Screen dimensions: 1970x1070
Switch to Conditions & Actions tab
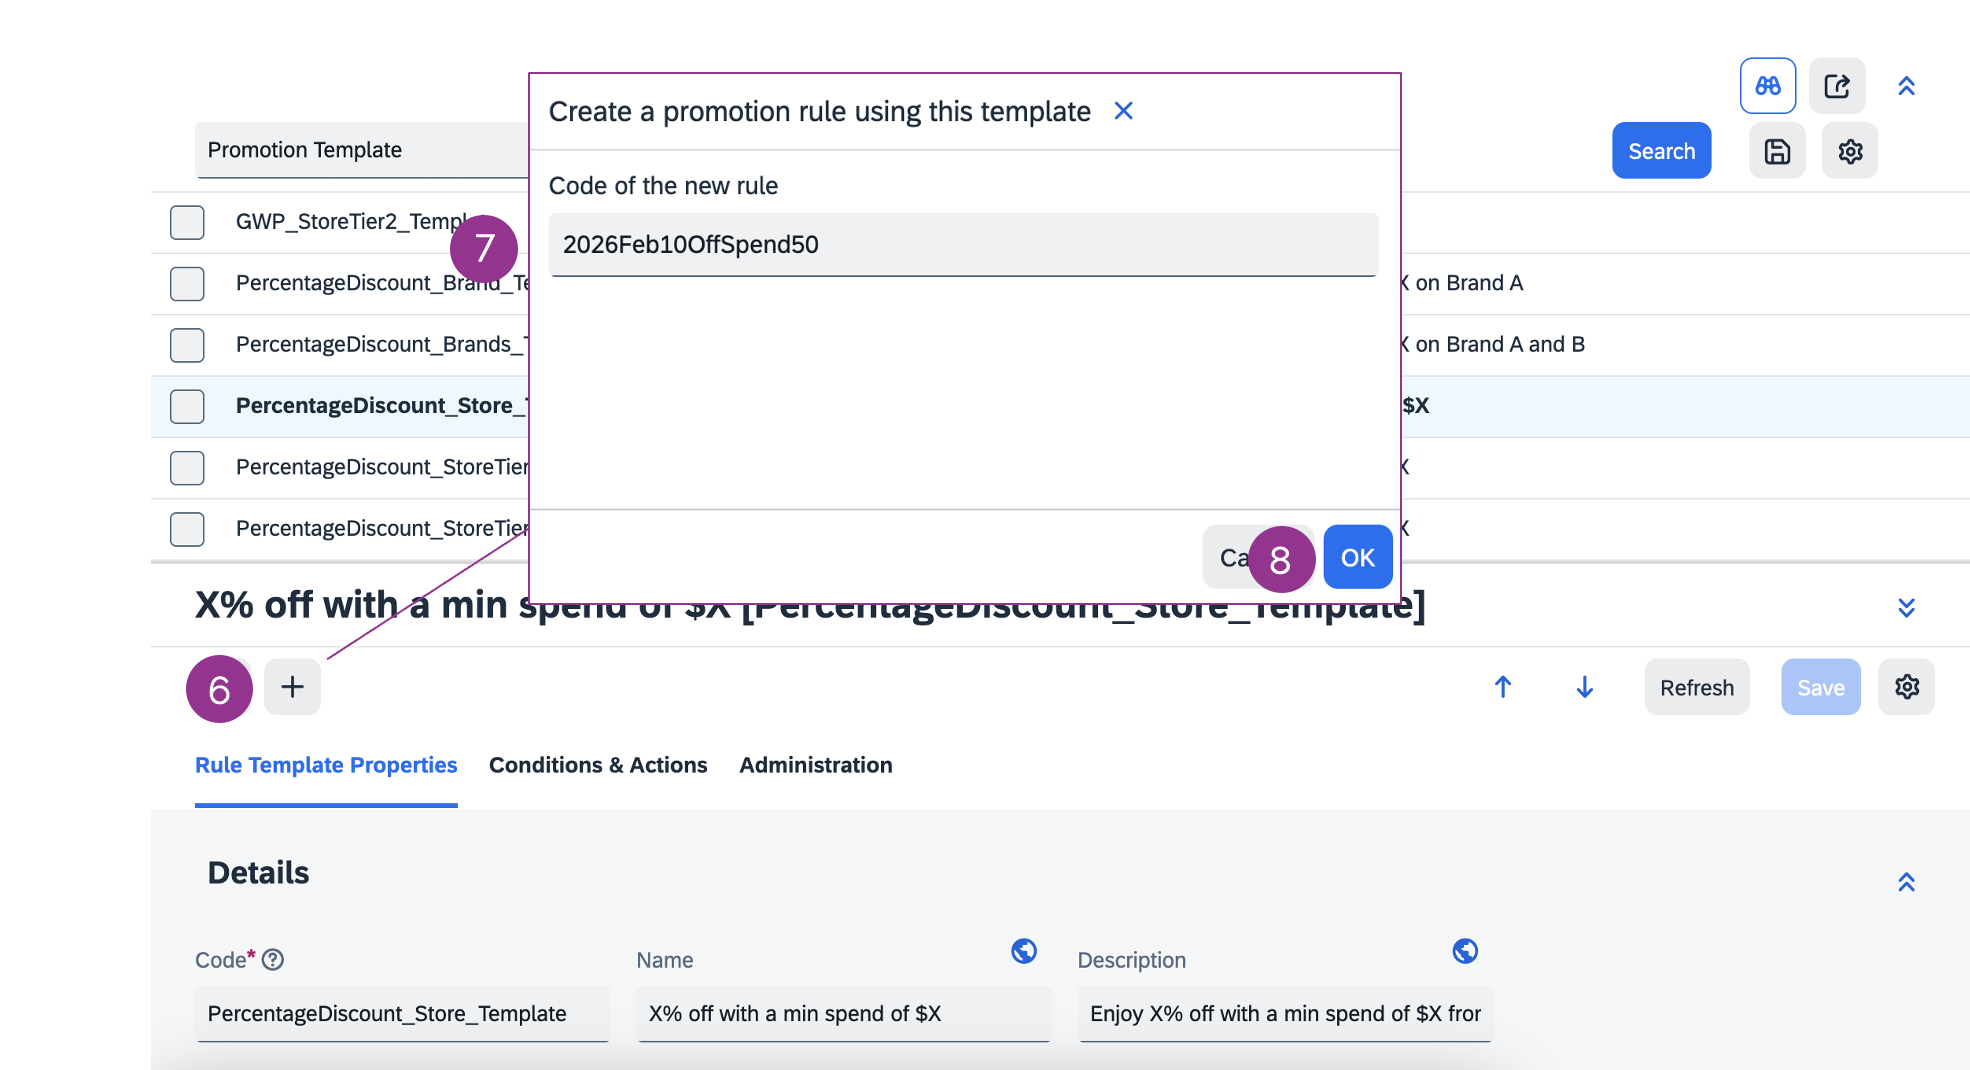tap(598, 765)
